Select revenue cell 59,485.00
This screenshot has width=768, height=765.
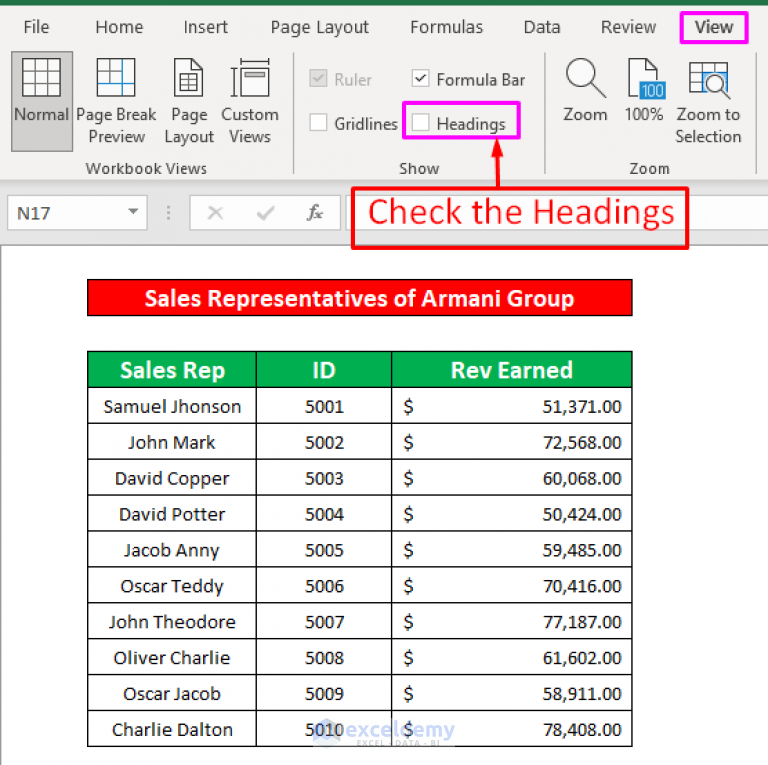click(512, 550)
